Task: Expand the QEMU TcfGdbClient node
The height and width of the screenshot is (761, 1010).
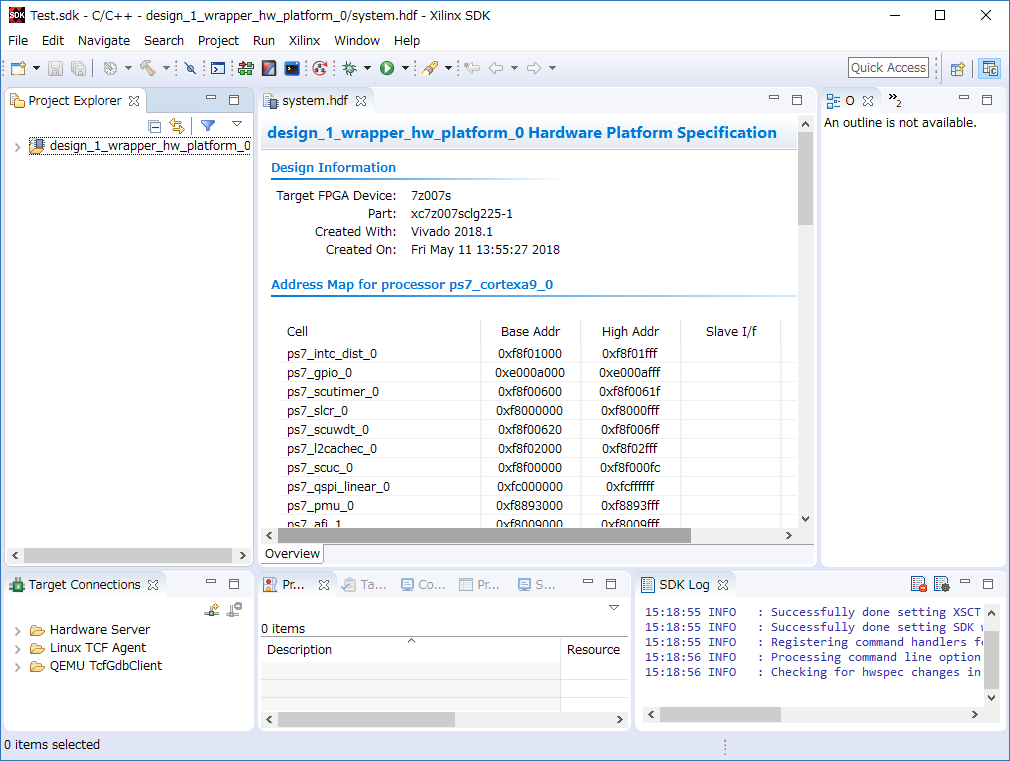Action: pyautogui.click(x=17, y=667)
